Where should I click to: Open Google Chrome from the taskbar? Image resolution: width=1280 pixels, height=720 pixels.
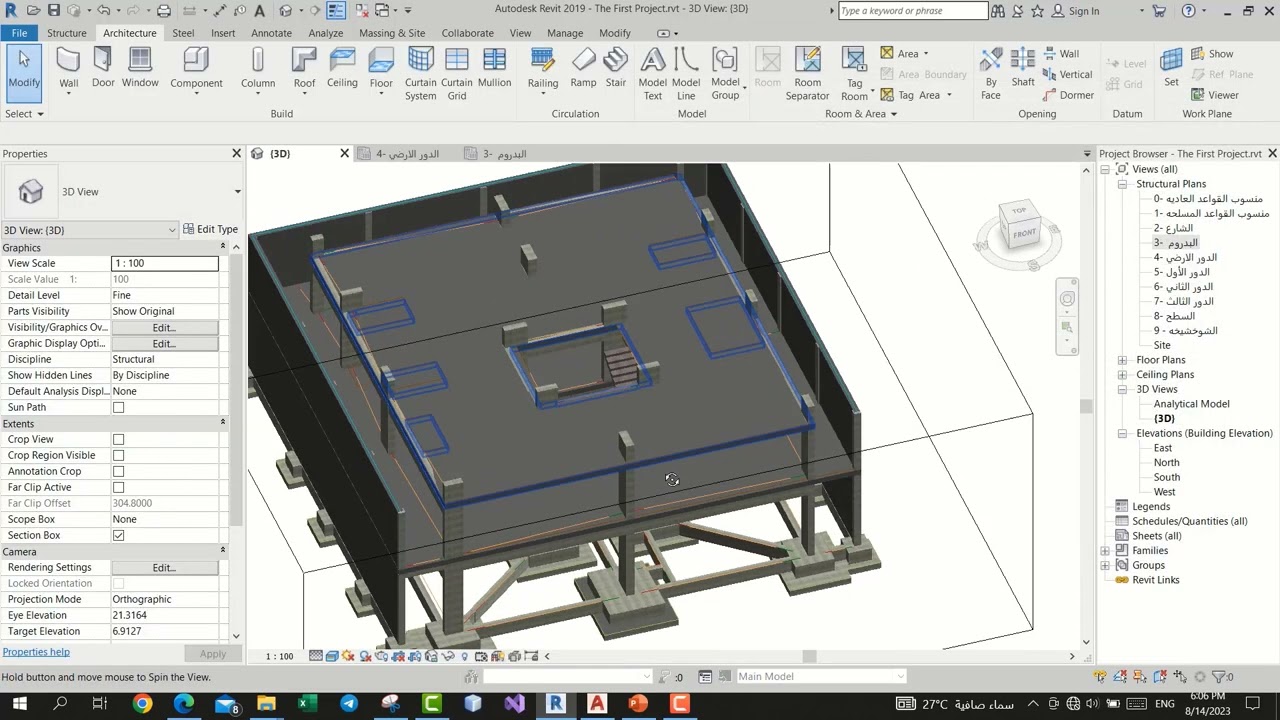pos(142,704)
